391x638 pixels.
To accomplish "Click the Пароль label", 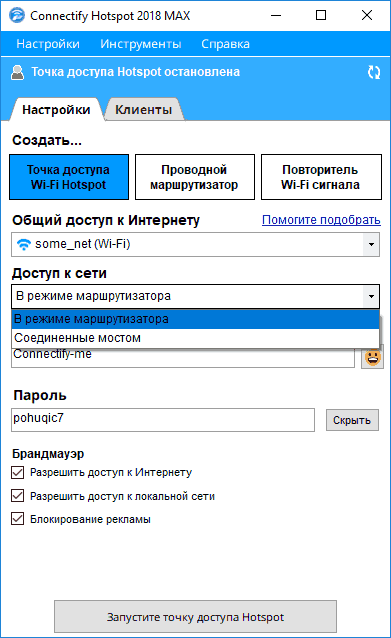I will coord(39,395).
